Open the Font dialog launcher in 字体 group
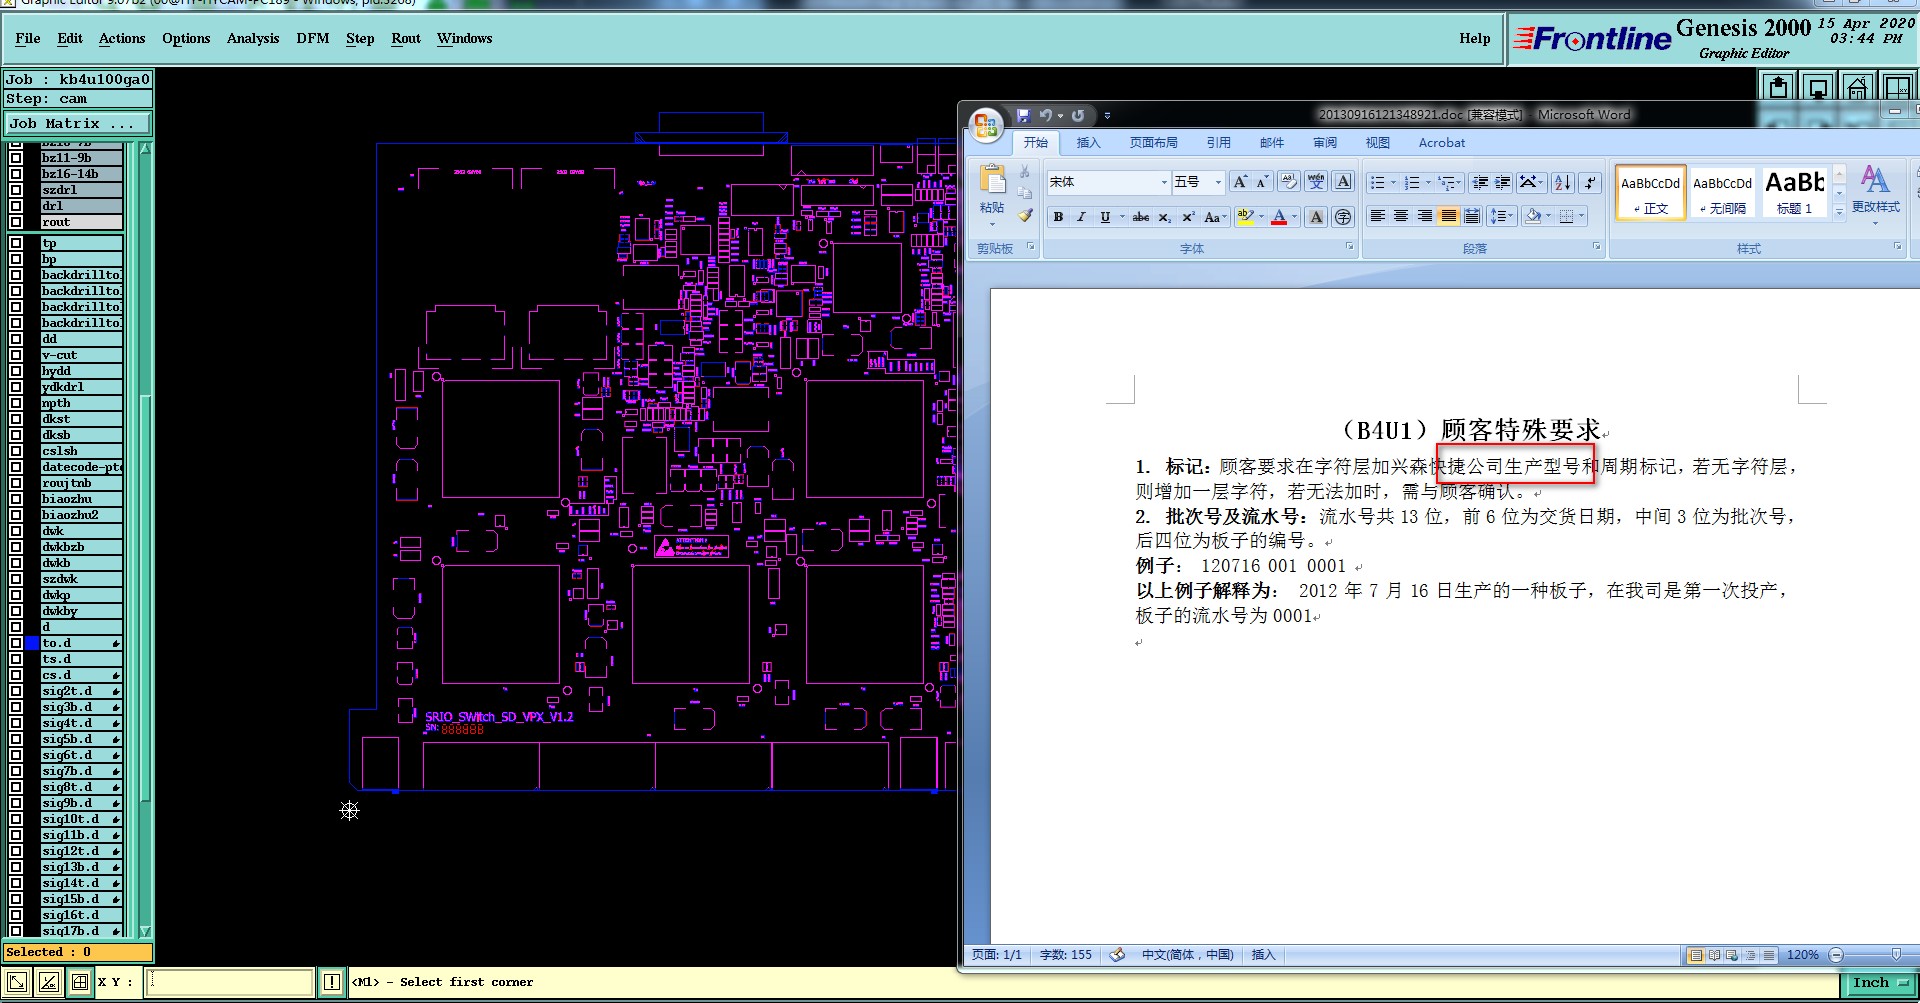 (x=1349, y=247)
